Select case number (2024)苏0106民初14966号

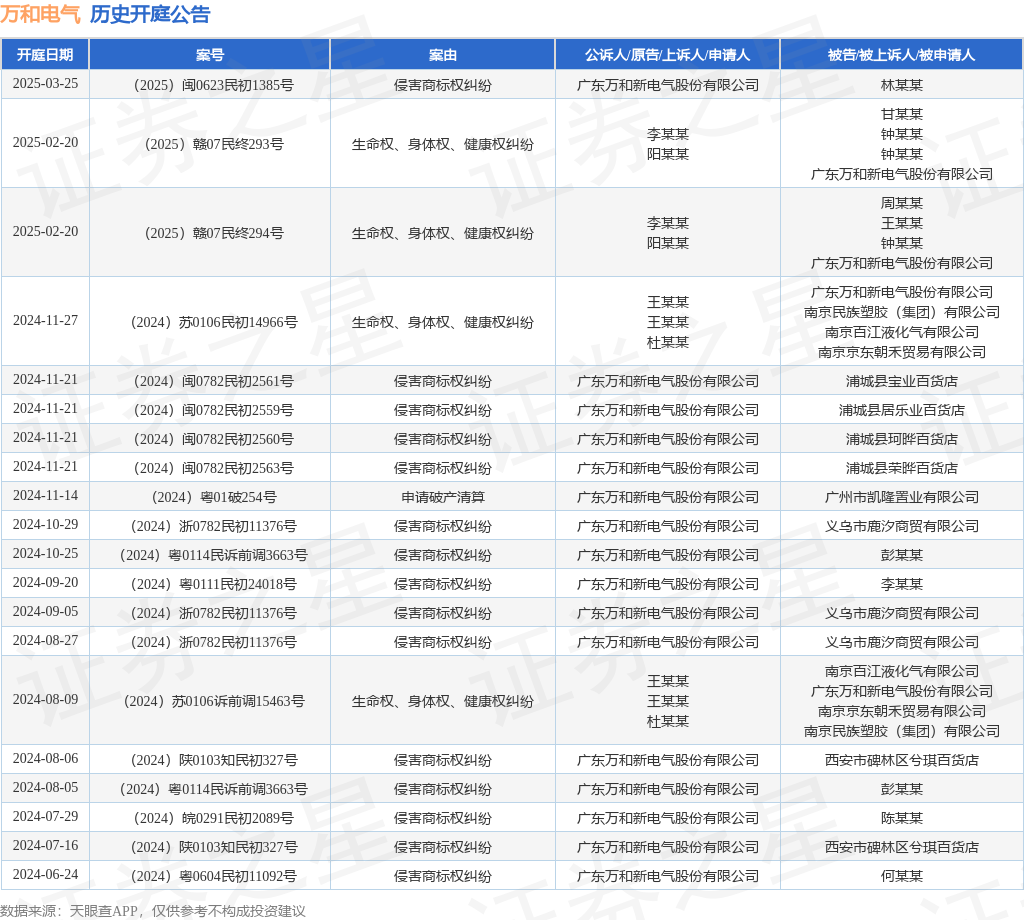[x=214, y=322]
